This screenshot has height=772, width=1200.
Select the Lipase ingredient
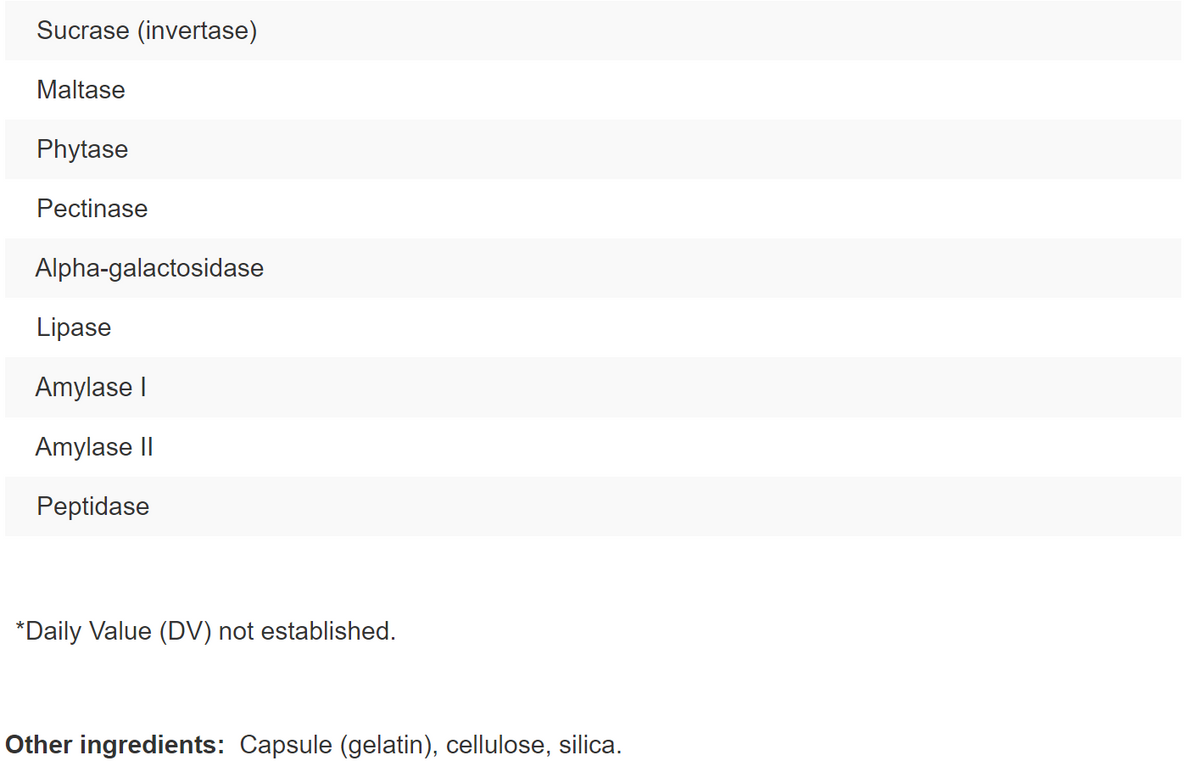tap(74, 328)
